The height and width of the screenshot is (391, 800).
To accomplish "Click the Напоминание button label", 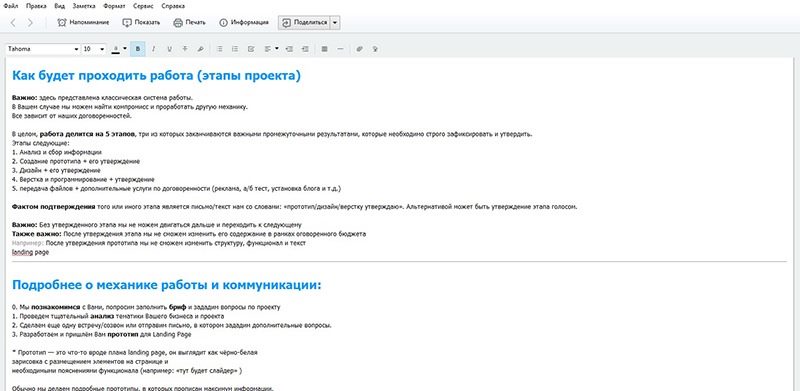I will (x=90, y=22).
